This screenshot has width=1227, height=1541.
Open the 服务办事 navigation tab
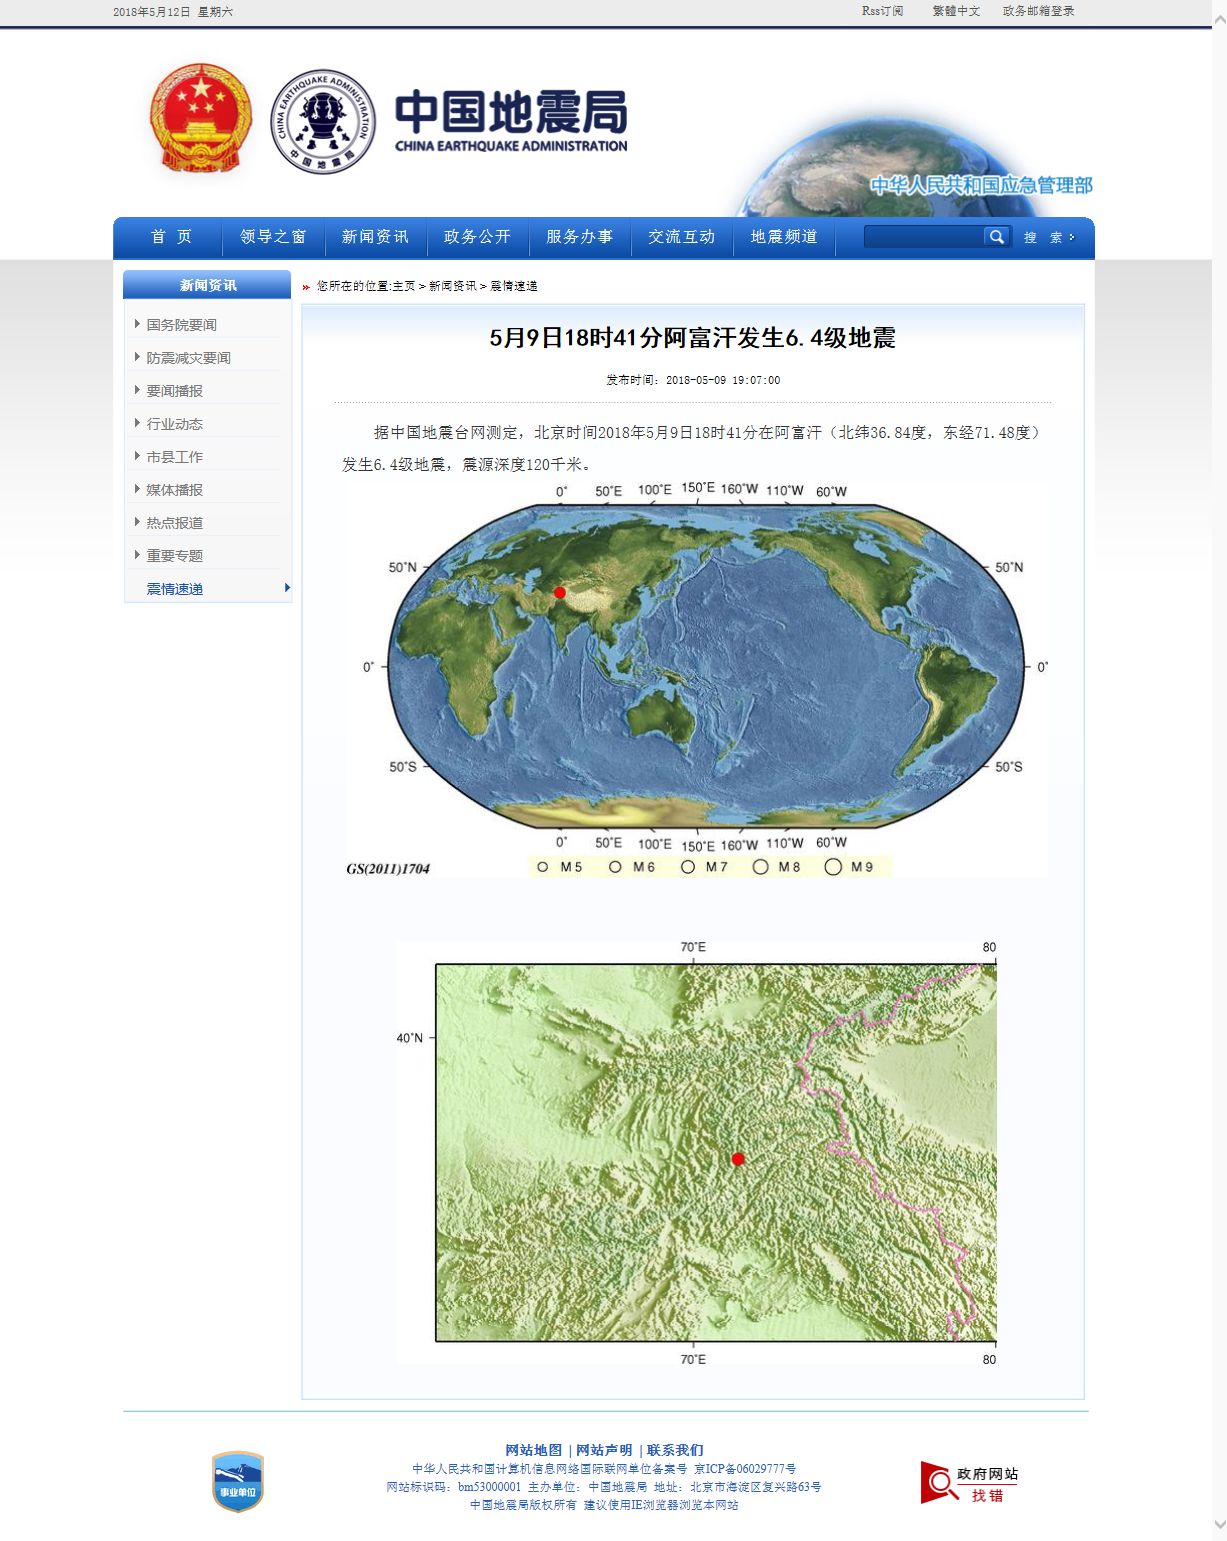click(x=579, y=237)
